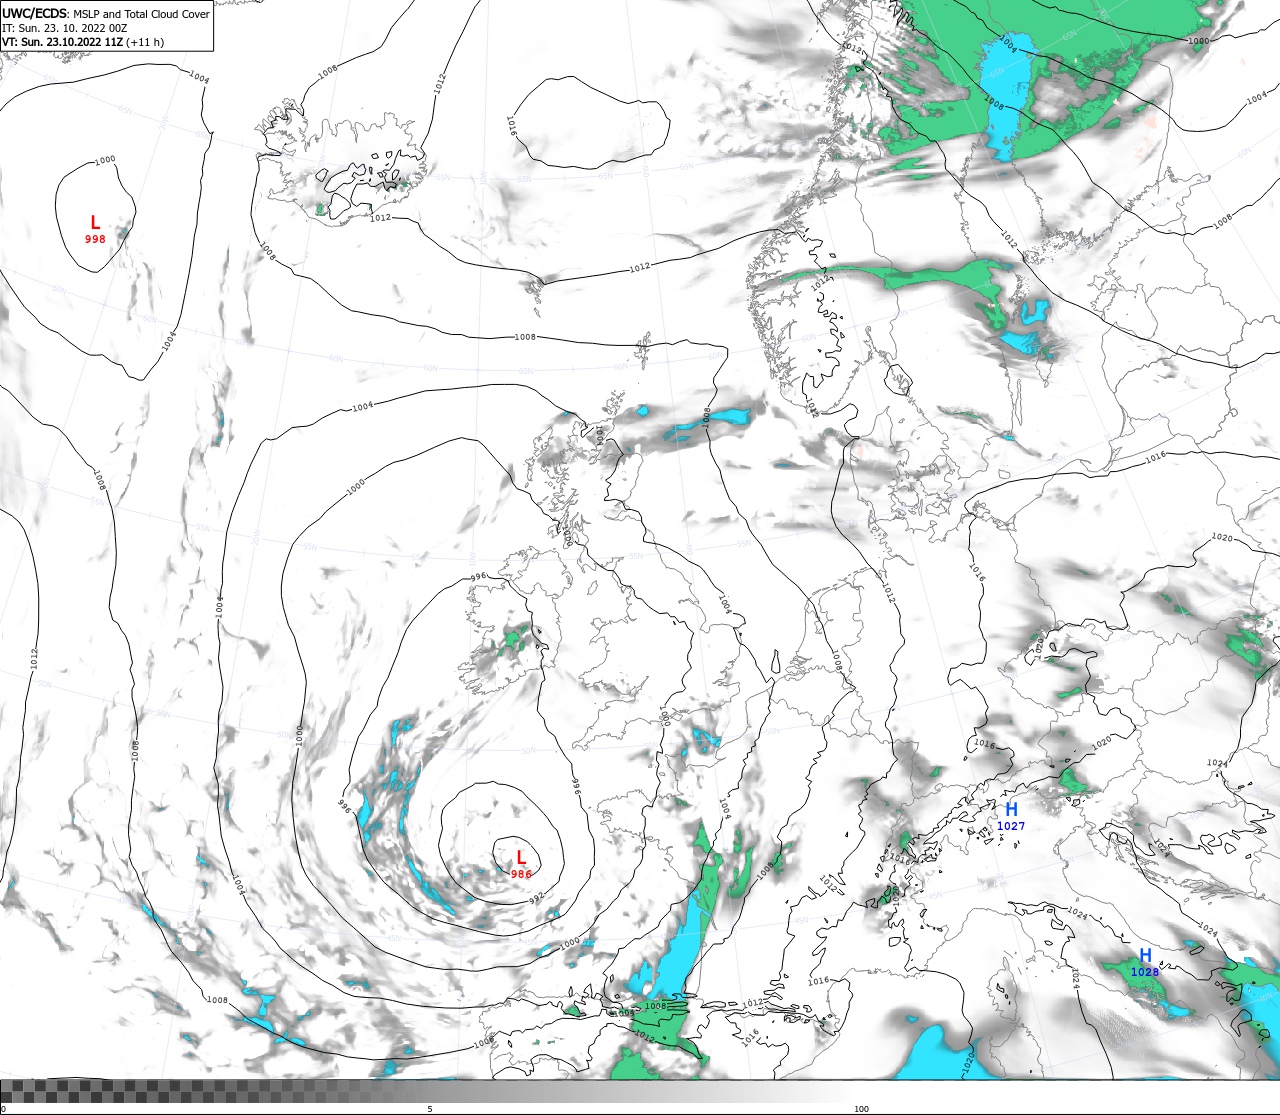The width and height of the screenshot is (1280, 1115).
Task: Click the blue '1027' high pressure value
Action: [1011, 826]
